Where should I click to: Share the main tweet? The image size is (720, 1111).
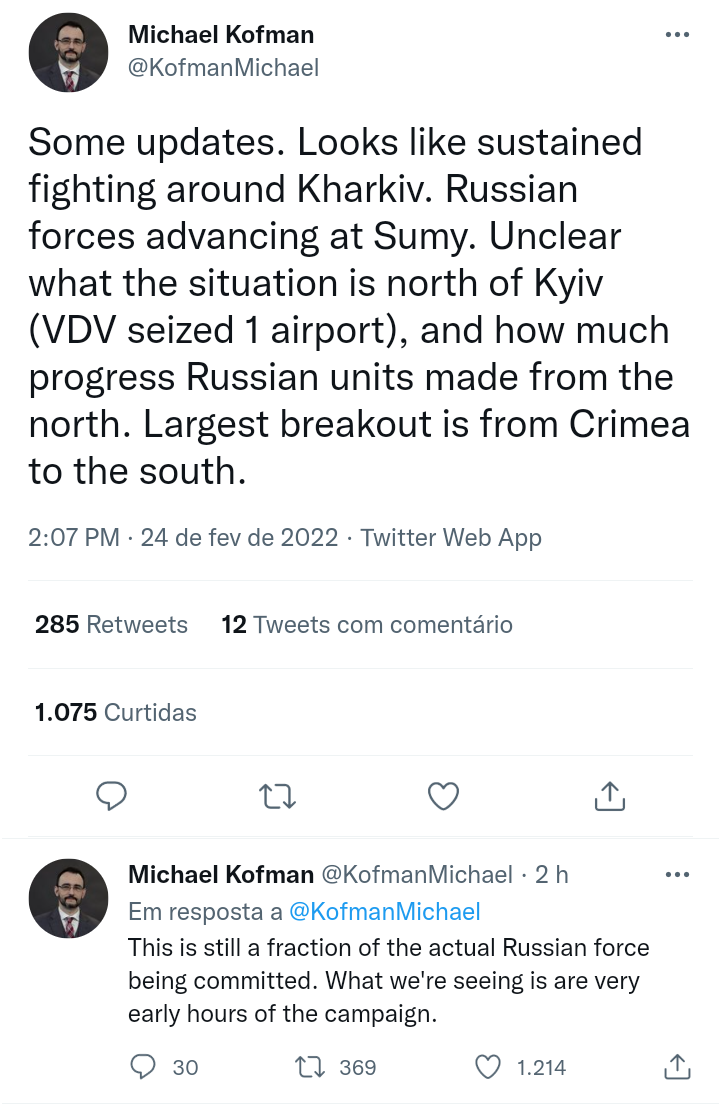tap(609, 796)
